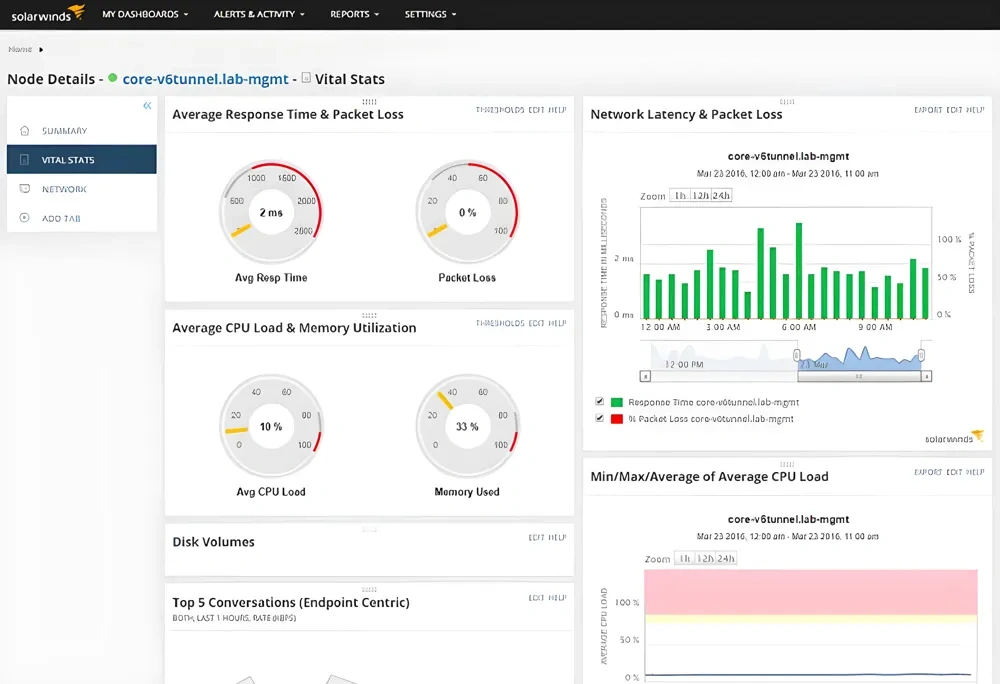Click the right scroll arrow of the latency navigator
This screenshot has height=684, width=1000.
927,376
